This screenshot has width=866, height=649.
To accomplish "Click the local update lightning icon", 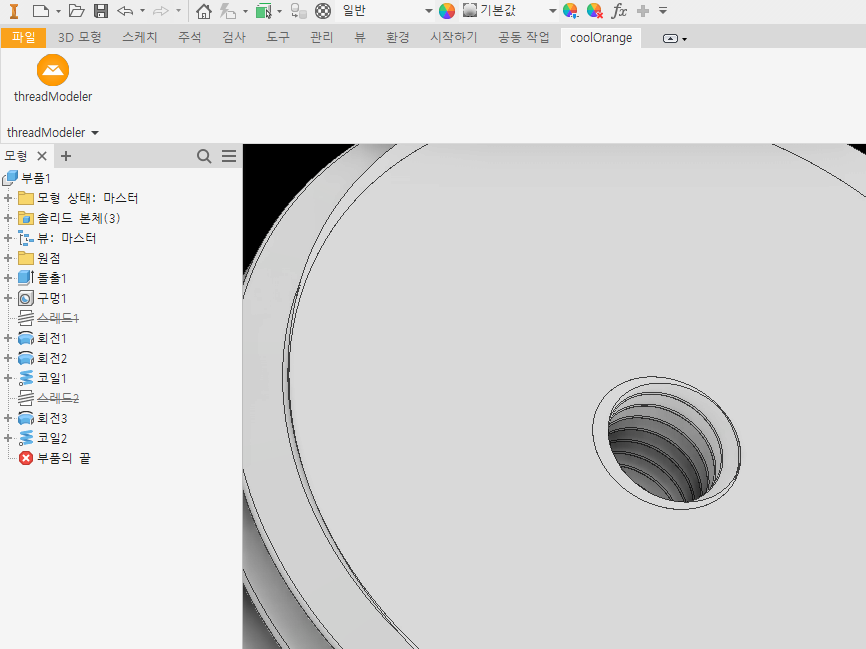I will click(228, 10).
